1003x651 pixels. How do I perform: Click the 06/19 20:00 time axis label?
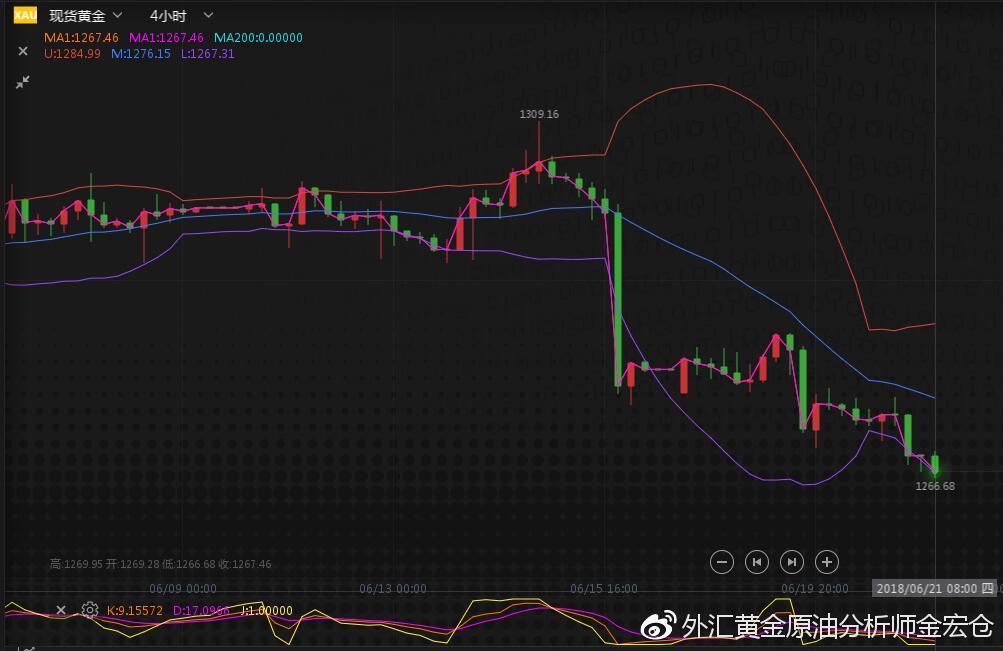coord(815,588)
